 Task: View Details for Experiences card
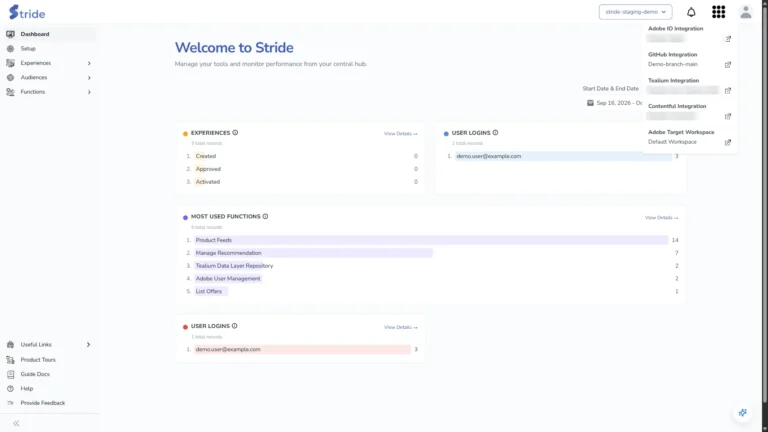[x=401, y=134]
